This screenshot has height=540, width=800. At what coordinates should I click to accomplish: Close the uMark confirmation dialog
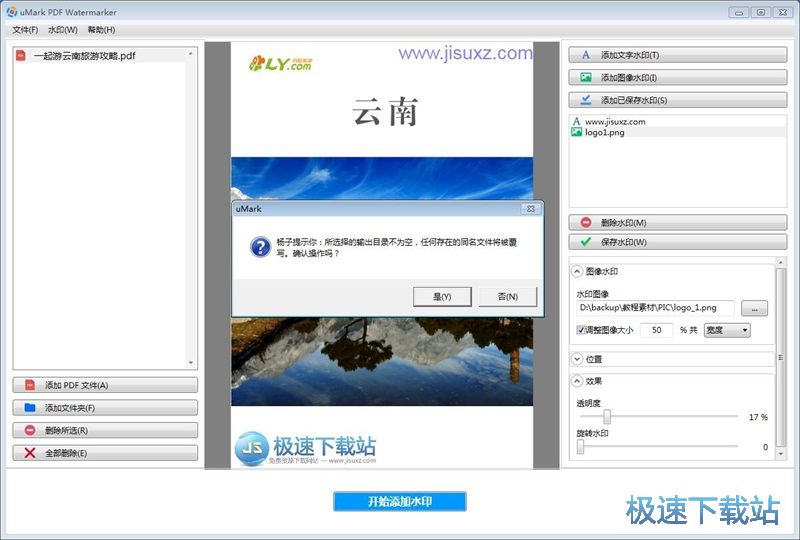531,209
